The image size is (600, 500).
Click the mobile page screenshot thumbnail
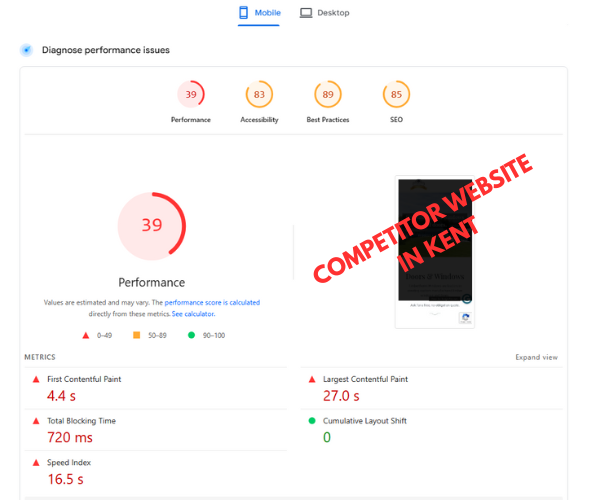click(435, 252)
